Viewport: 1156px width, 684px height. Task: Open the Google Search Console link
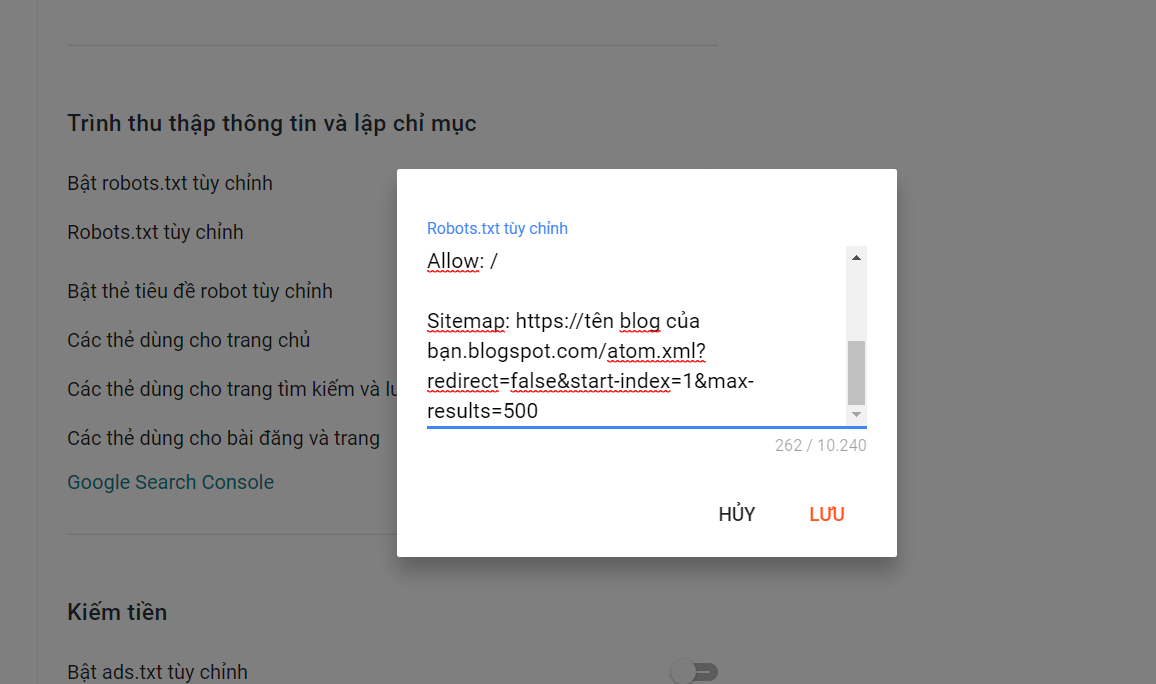(170, 482)
